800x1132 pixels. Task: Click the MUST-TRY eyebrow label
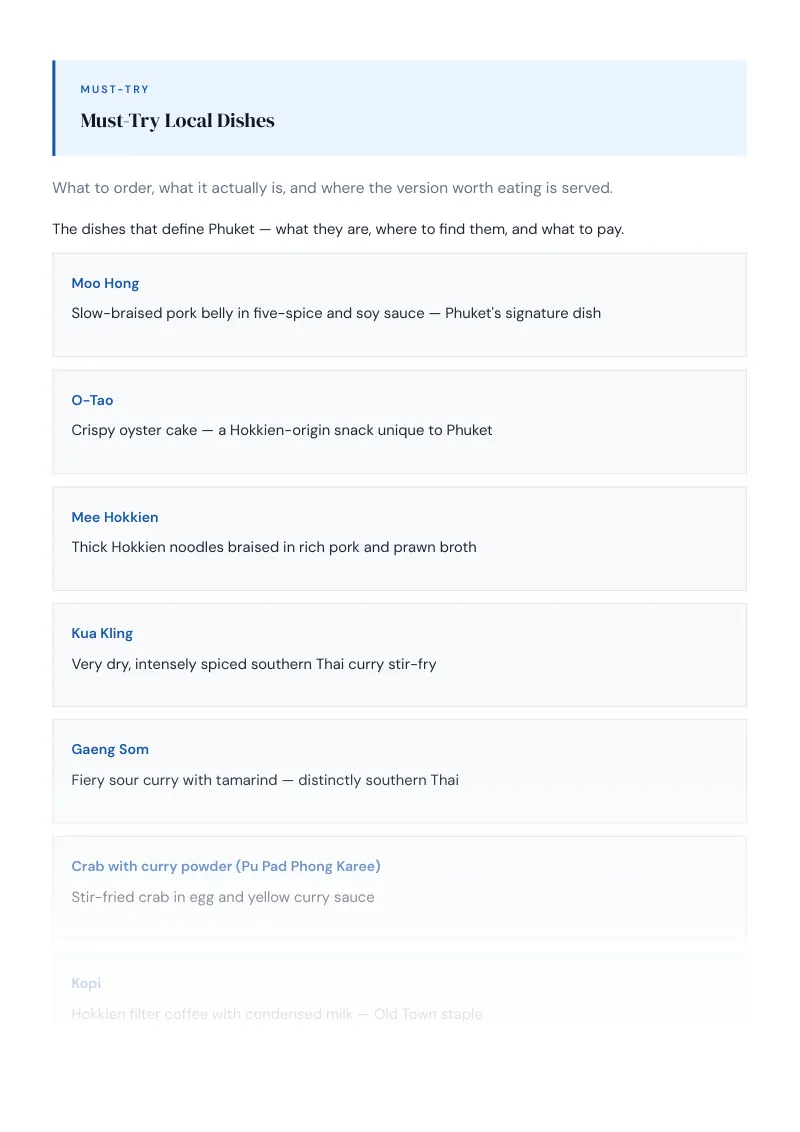114,90
